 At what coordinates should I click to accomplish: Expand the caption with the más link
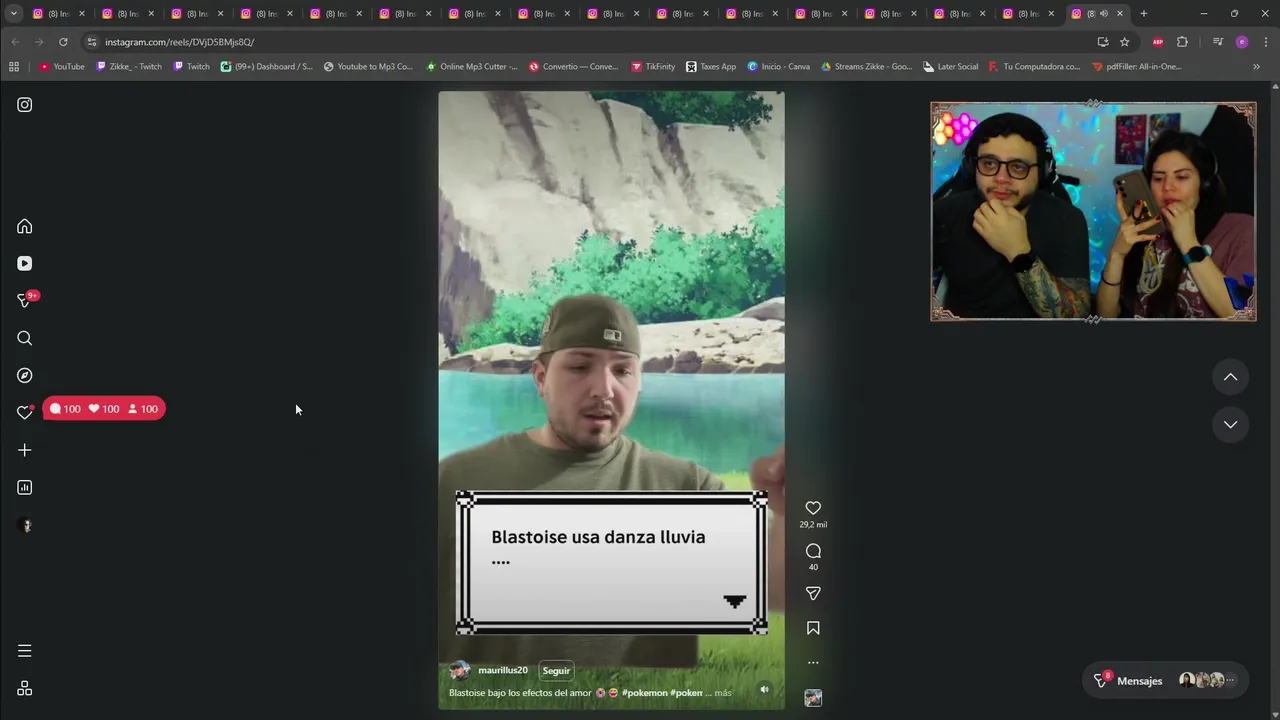point(723,693)
